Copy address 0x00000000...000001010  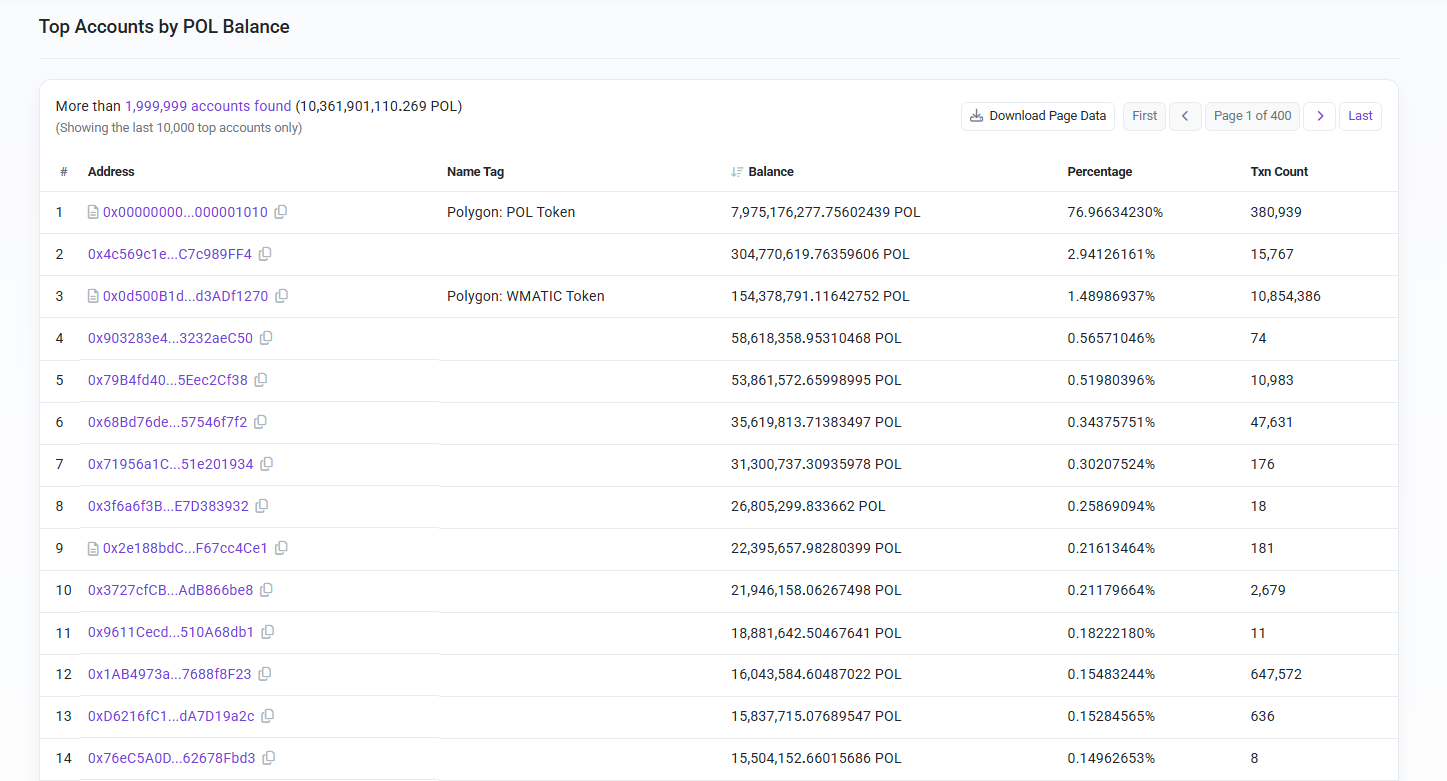pyautogui.click(x=281, y=212)
